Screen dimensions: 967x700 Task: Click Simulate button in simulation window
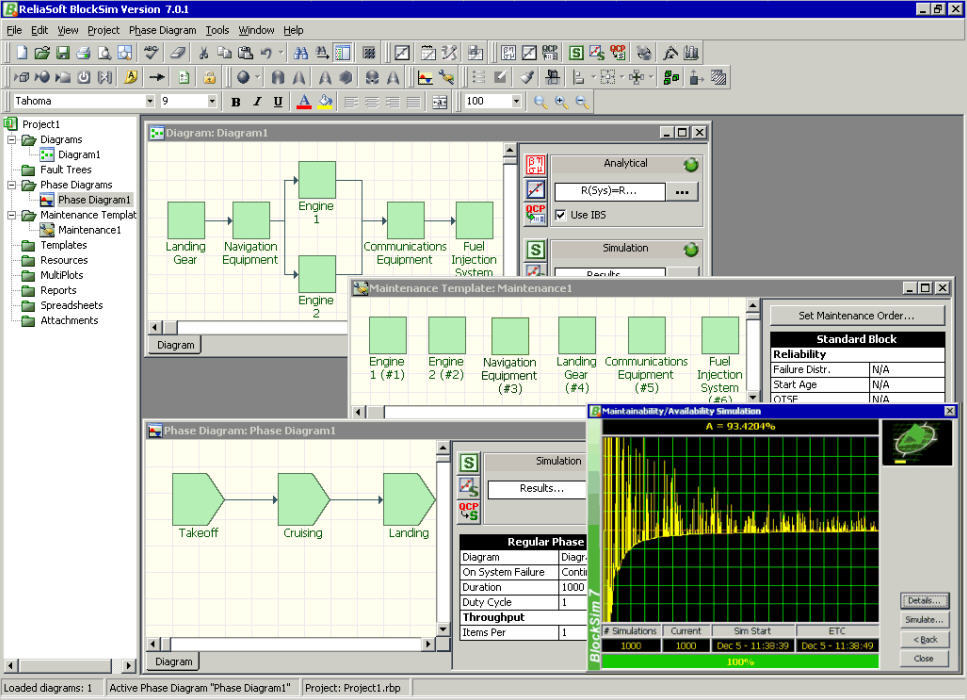924,619
